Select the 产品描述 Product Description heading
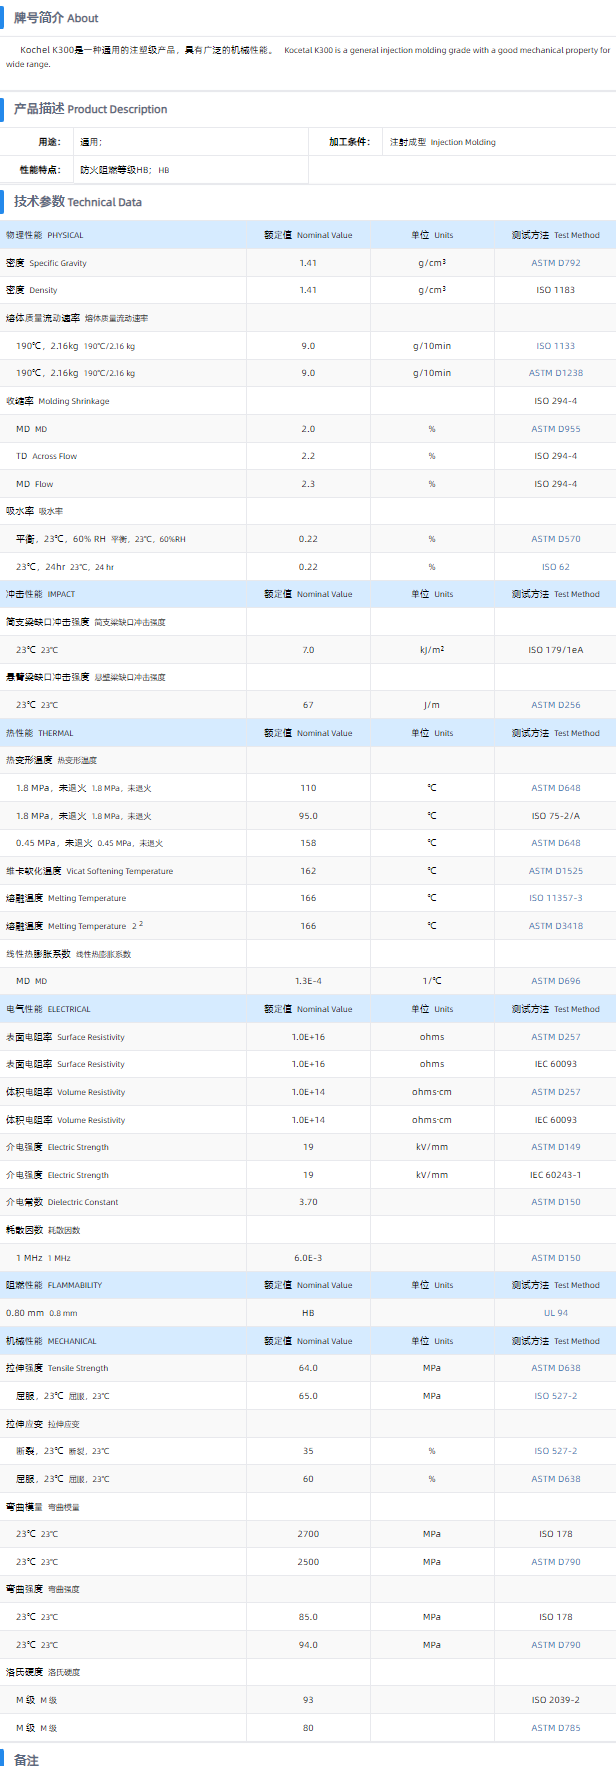This screenshot has width=616, height=1766. [x=90, y=109]
